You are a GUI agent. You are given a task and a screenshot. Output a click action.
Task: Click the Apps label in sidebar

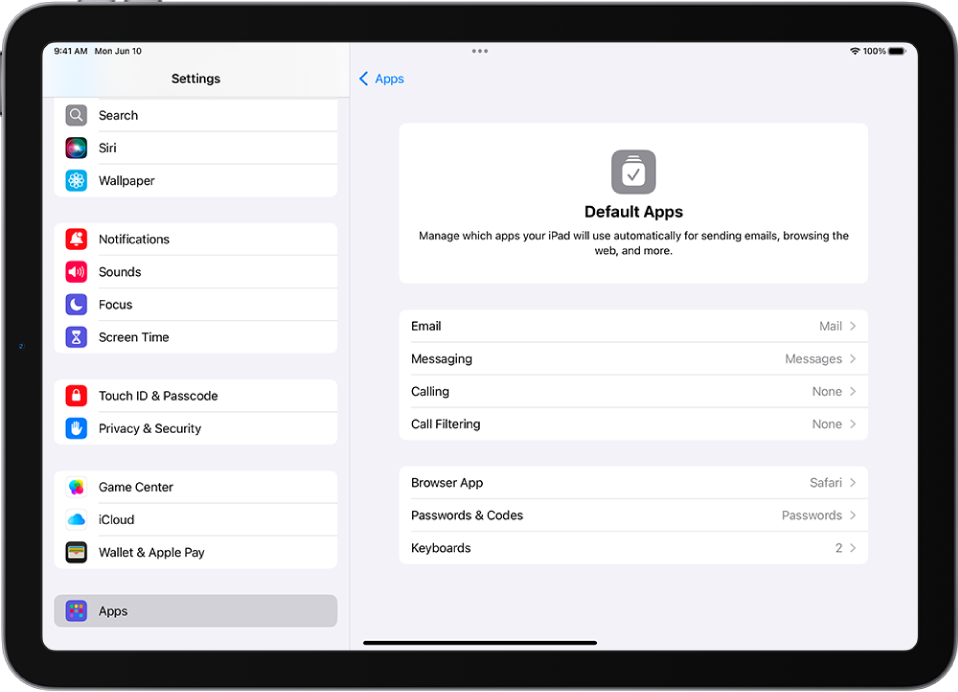point(113,611)
